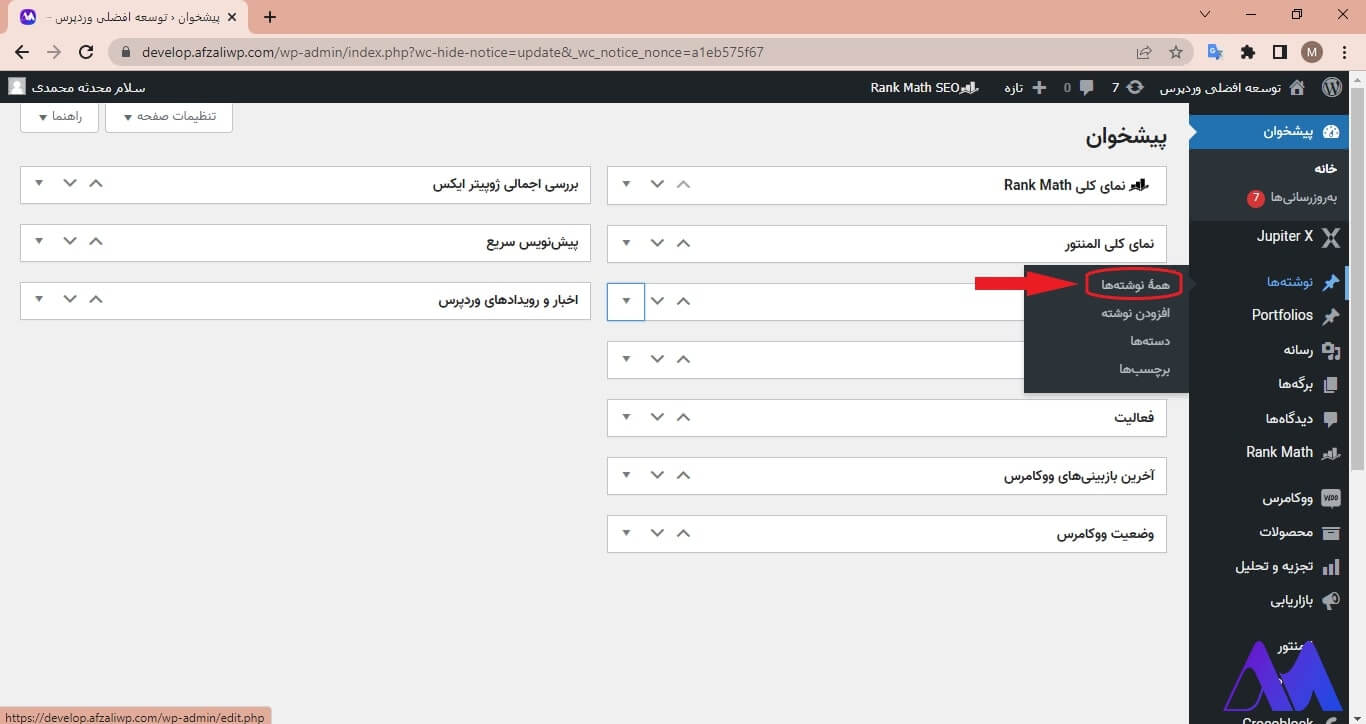Toggle the نمای کلی Rank Math panel triangle

coord(627,184)
